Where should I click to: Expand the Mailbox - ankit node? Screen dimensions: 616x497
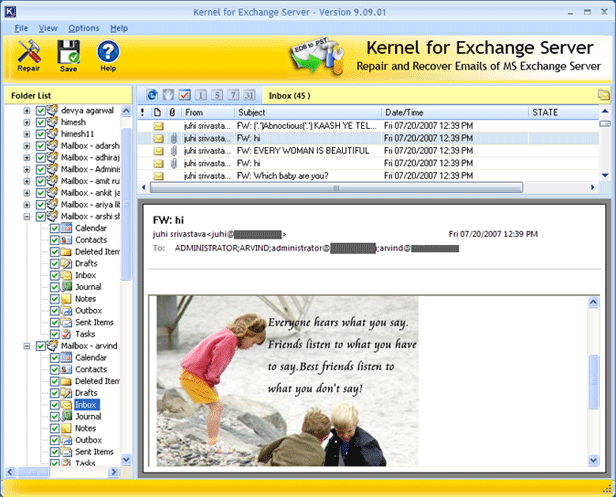coord(27,193)
